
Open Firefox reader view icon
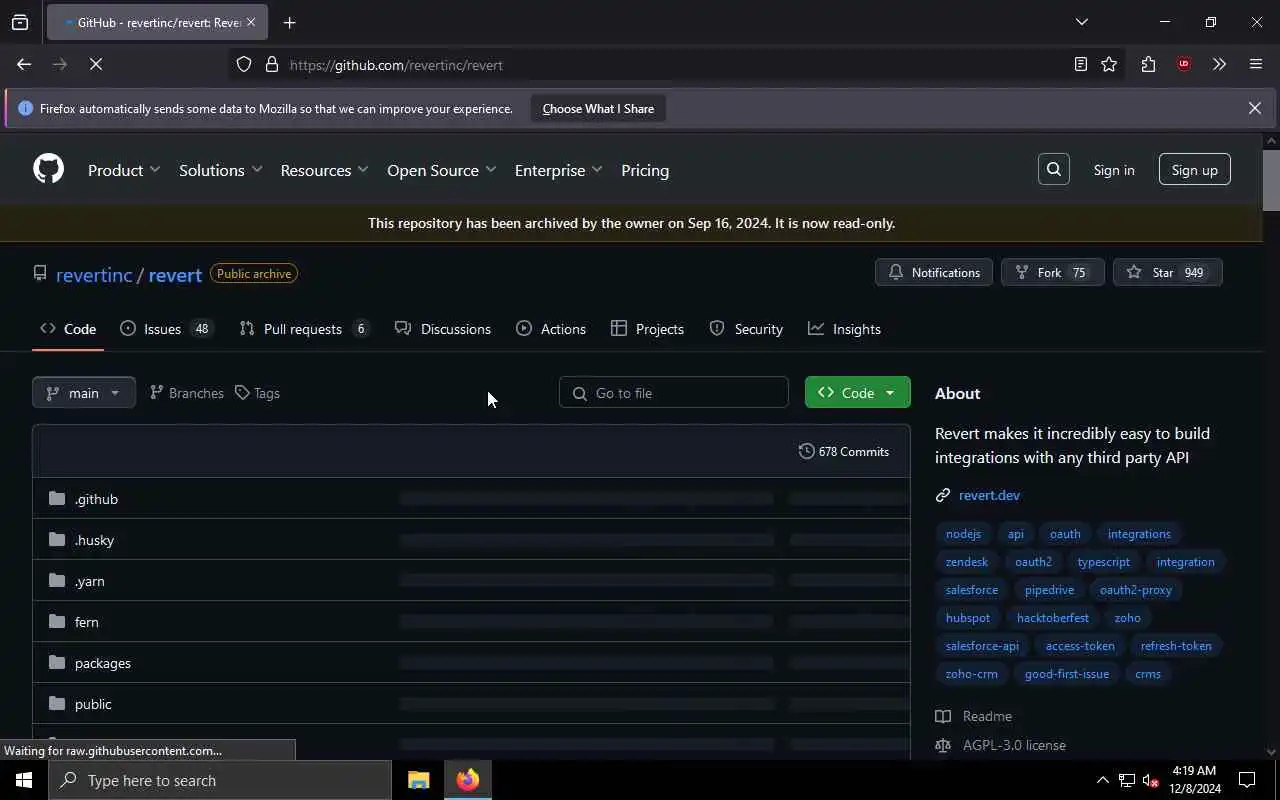click(1081, 65)
